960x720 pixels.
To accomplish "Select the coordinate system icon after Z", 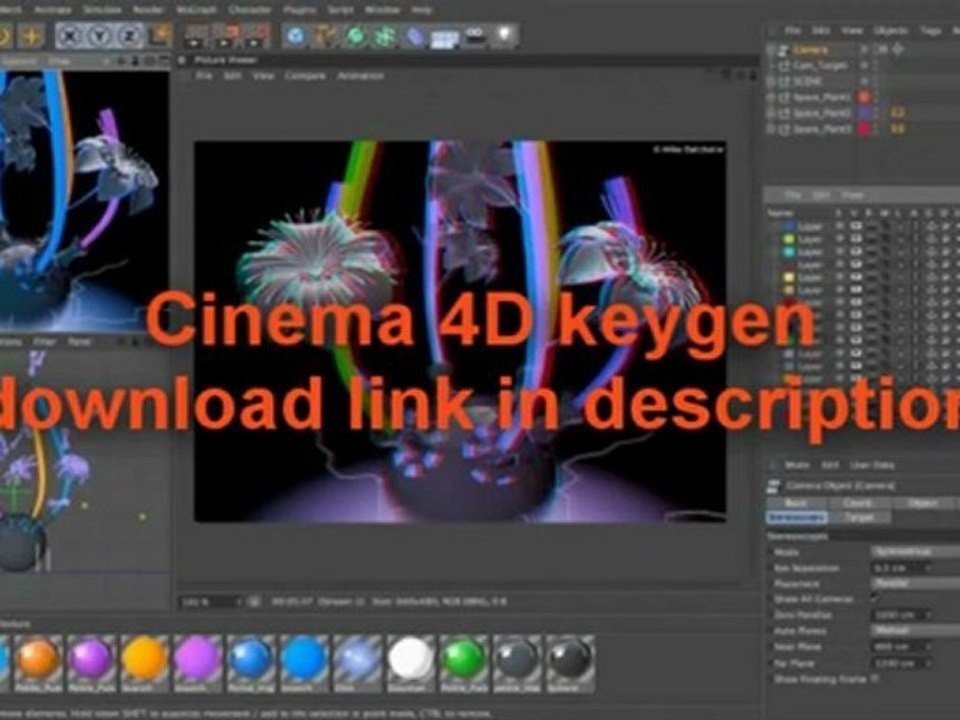I will click(x=159, y=36).
